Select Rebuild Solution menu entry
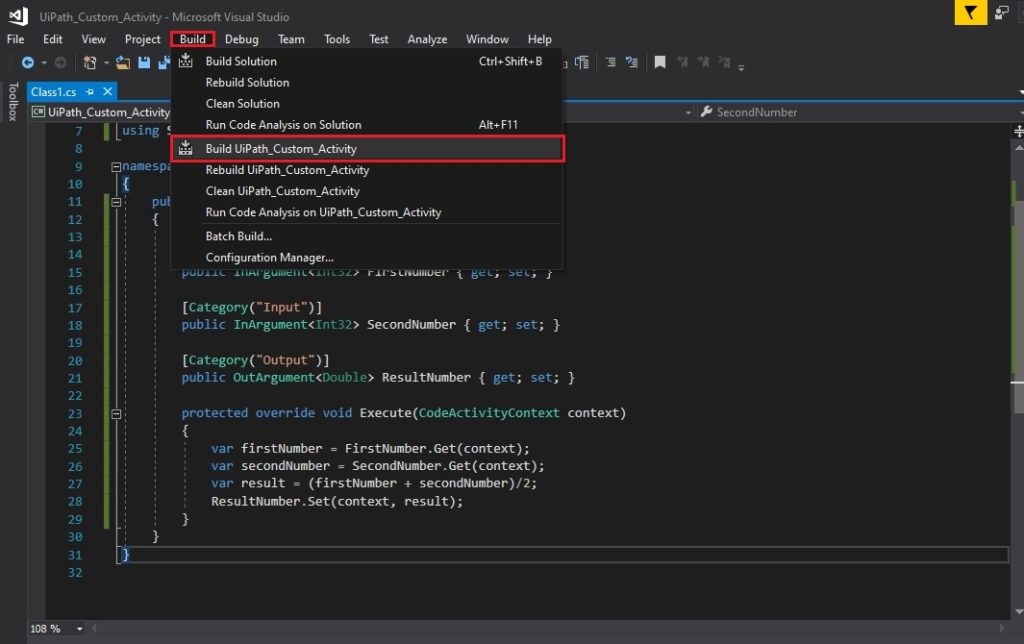Viewport: 1024px width, 644px height. 367,82
